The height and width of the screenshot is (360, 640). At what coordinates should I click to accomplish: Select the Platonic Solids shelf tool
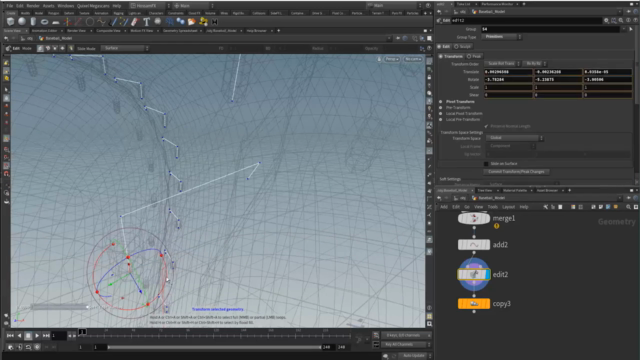[x=158, y=22]
